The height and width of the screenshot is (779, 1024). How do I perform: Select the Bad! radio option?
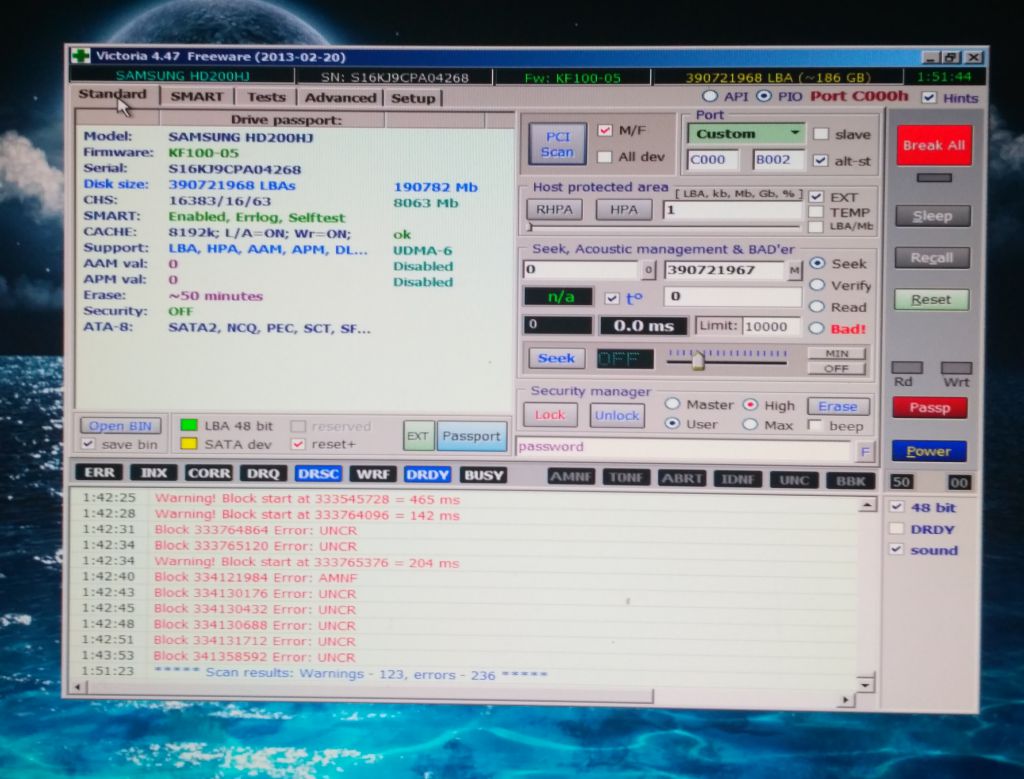pos(816,328)
